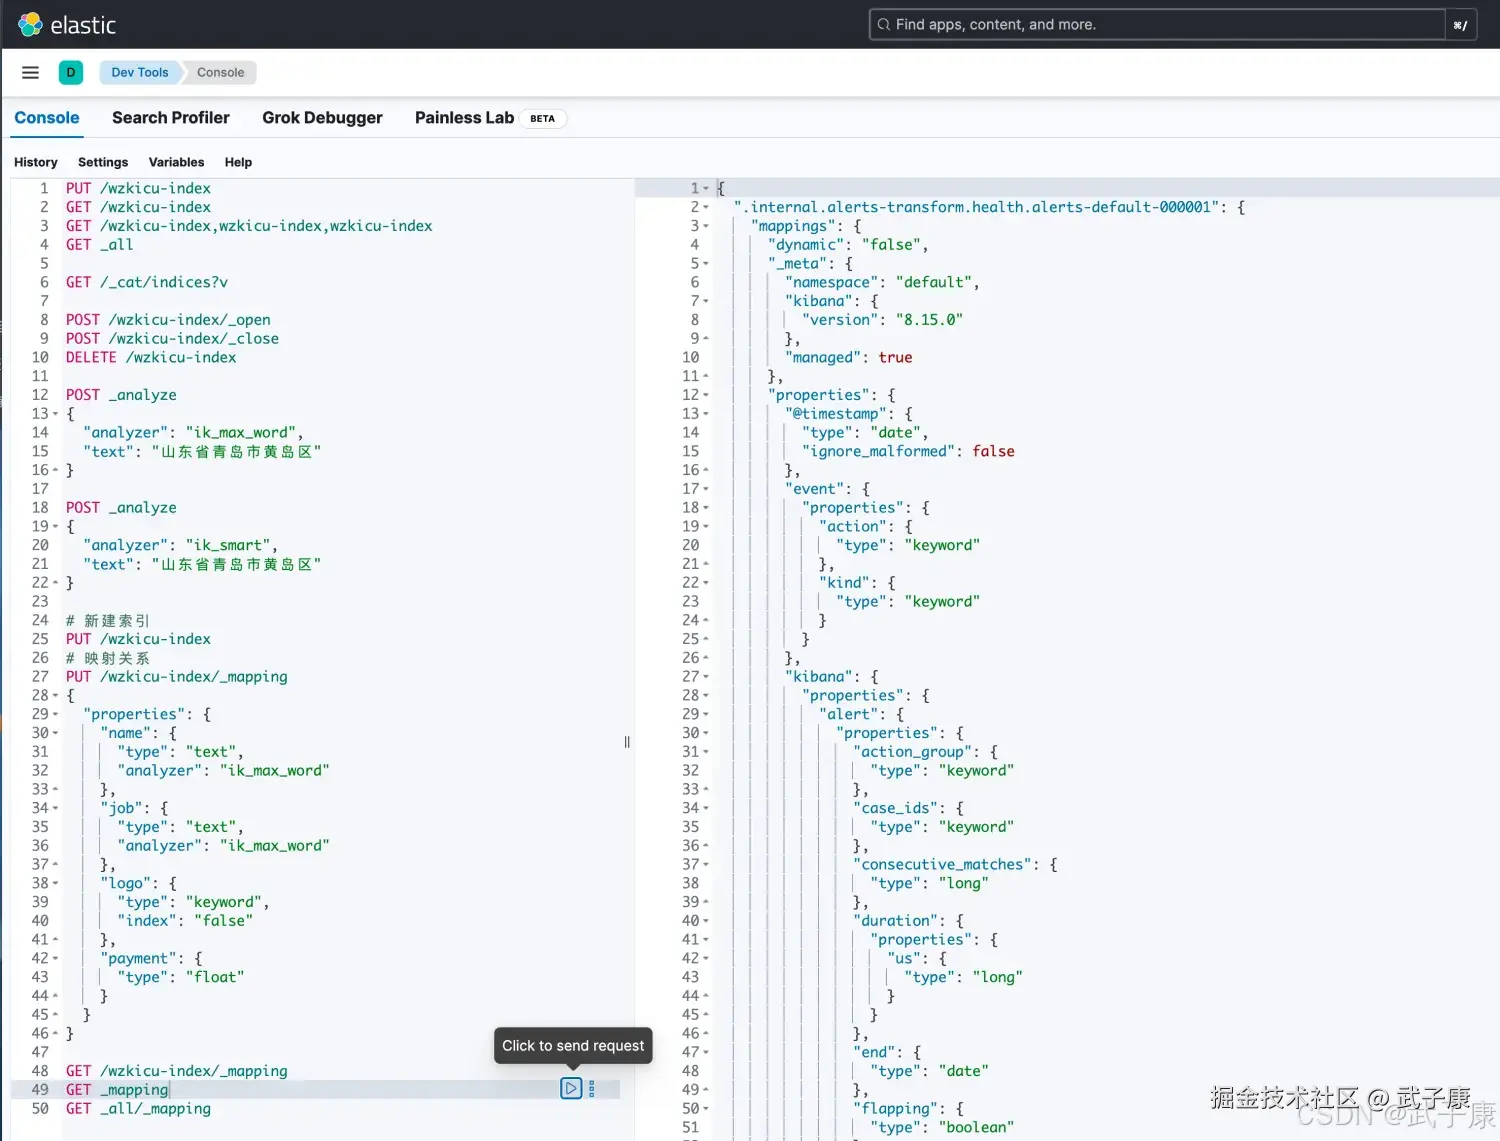Open the History panel
This screenshot has width=1500, height=1141.
pyautogui.click(x=36, y=162)
